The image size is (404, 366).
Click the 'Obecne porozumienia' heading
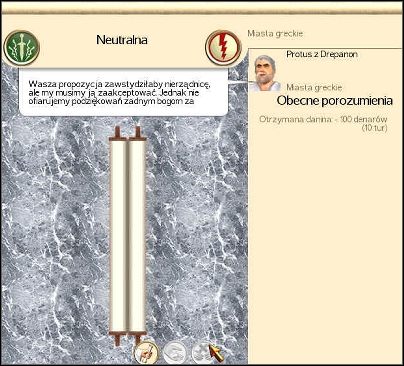click(x=334, y=101)
